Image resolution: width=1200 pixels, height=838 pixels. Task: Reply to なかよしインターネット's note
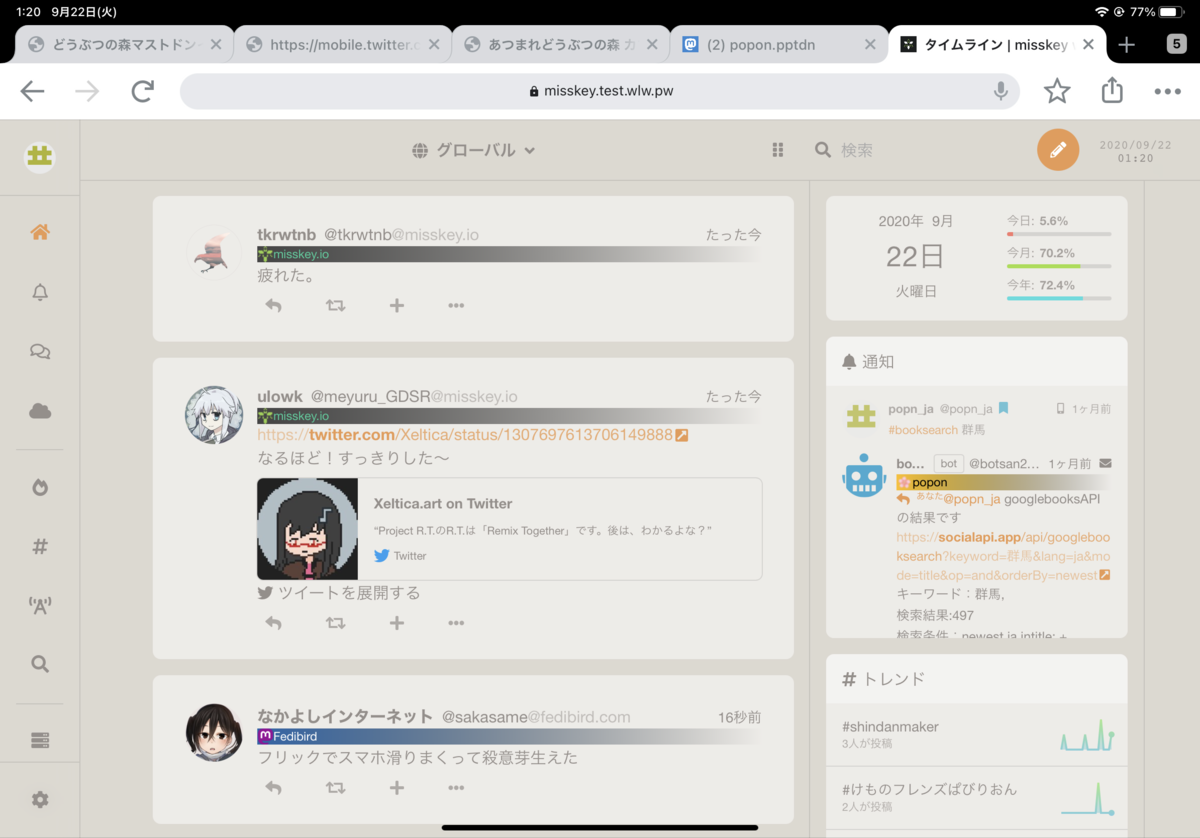[273, 788]
